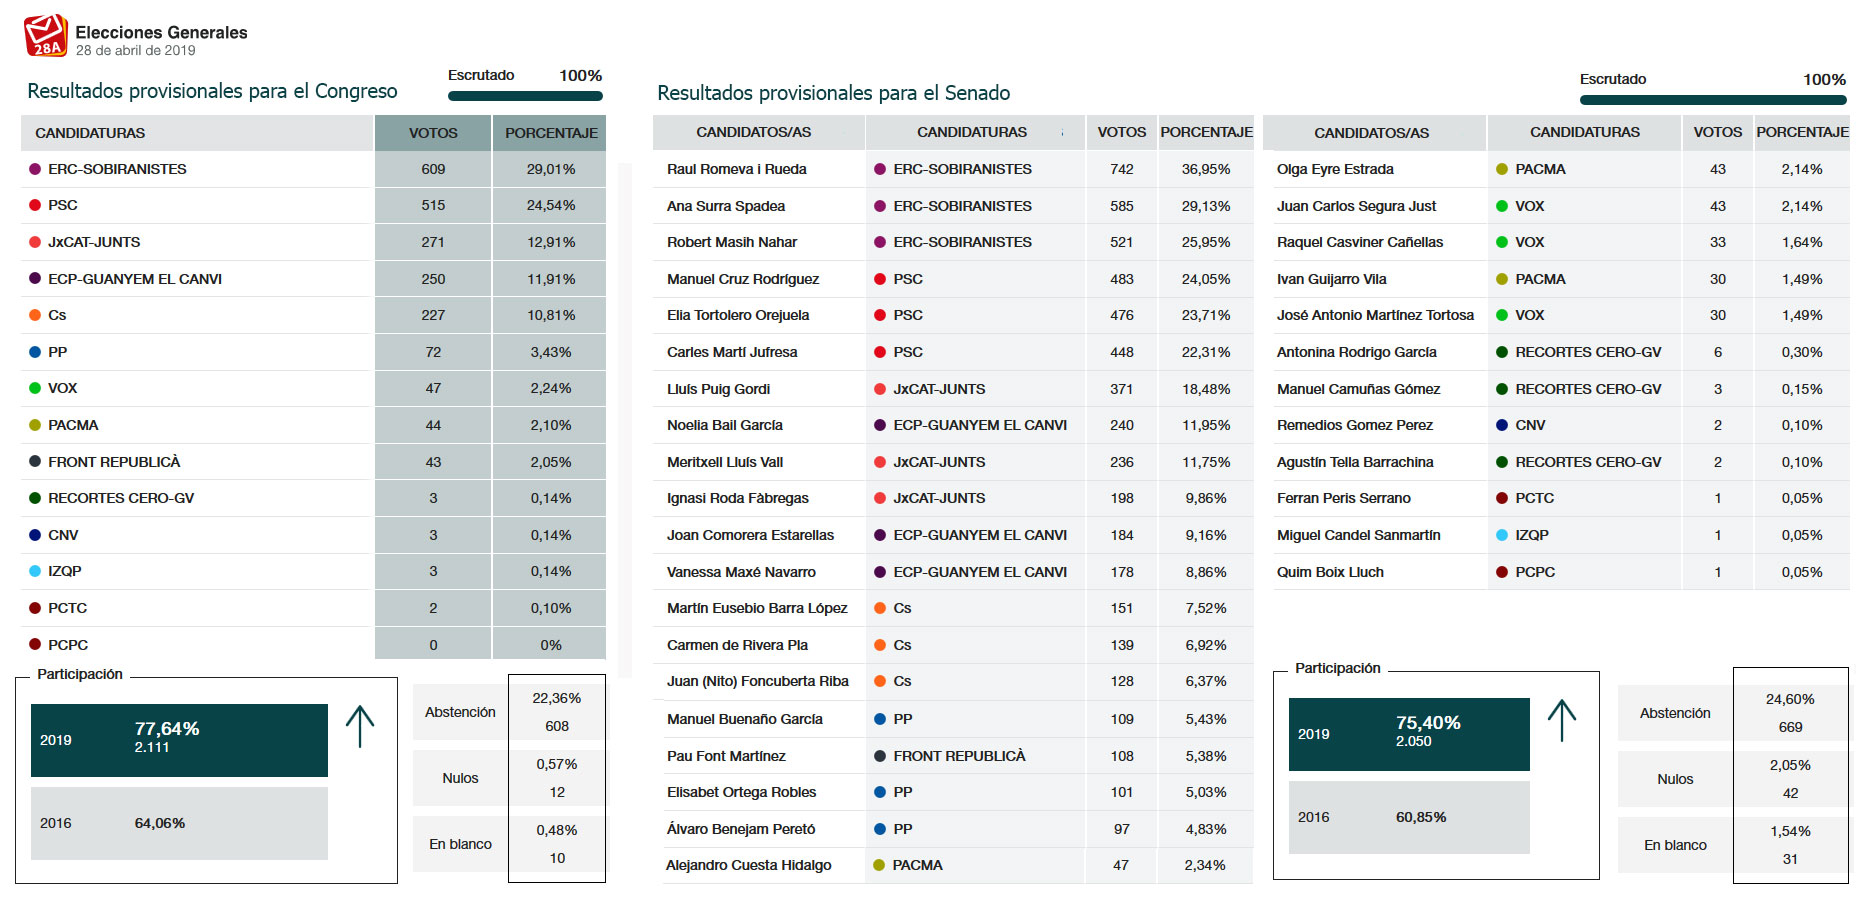The width and height of the screenshot is (1876, 899).
Task: Click the Cs row in Congreso table
Action: click(313, 315)
